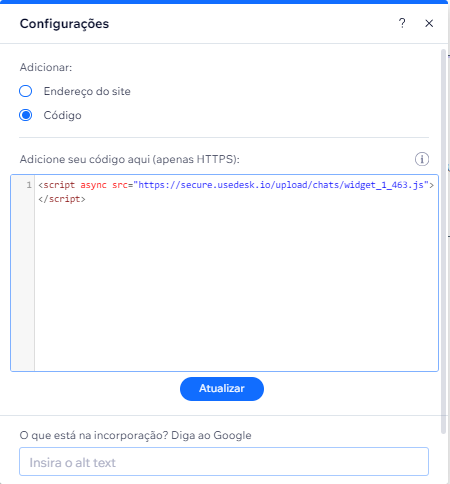Click the Código label text
Image resolution: width=450 pixels, height=484 pixels.
[62, 115]
